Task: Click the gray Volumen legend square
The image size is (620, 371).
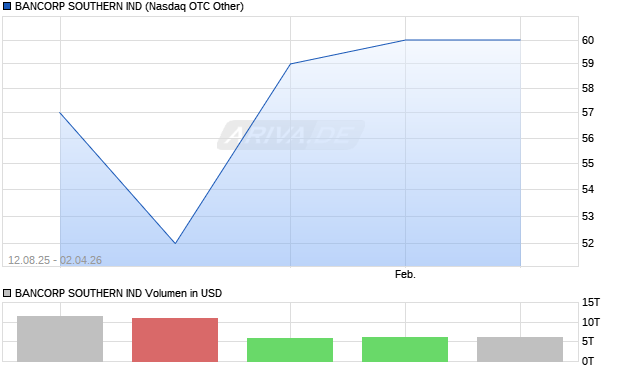Action: click(x=7, y=293)
